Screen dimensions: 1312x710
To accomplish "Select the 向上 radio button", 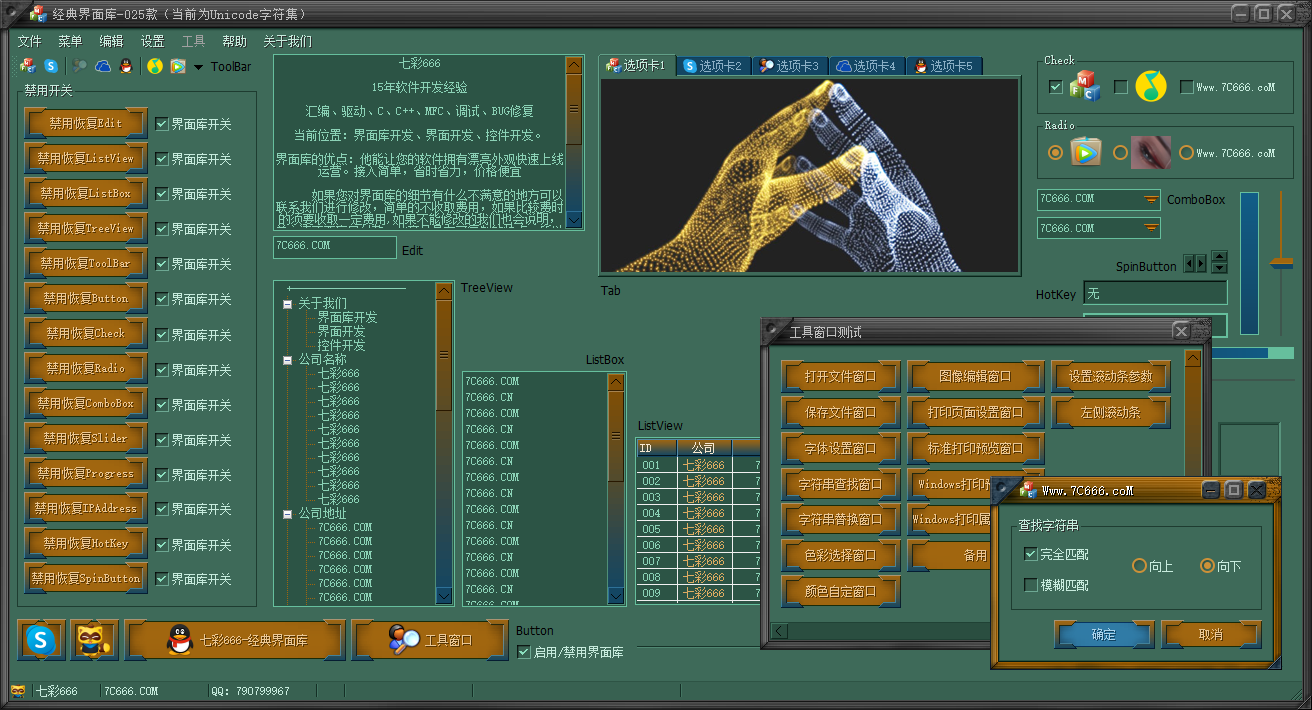I will [x=1139, y=566].
